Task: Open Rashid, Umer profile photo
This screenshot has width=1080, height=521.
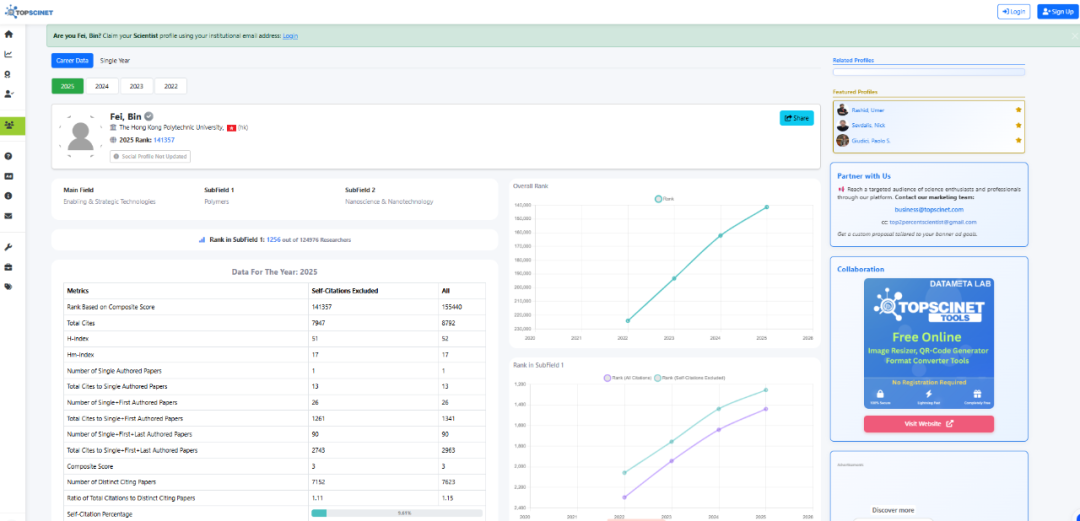Action: coord(842,110)
